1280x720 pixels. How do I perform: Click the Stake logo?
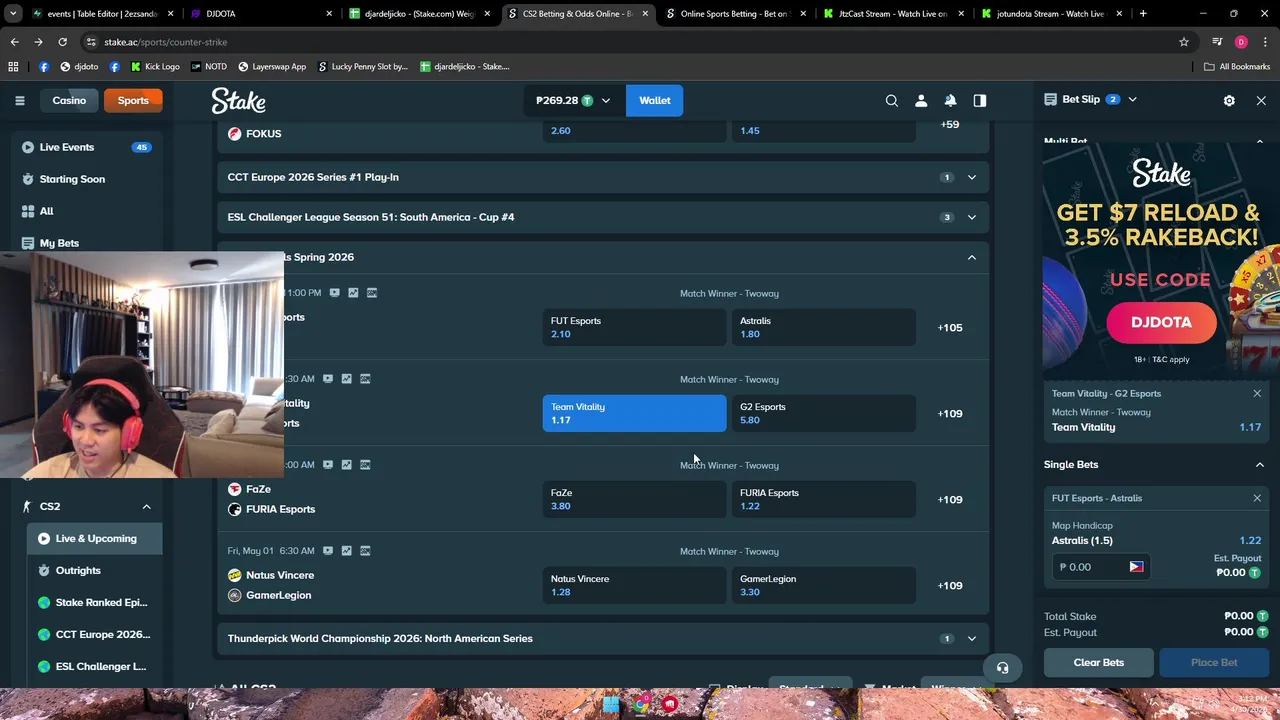point(238,100)
